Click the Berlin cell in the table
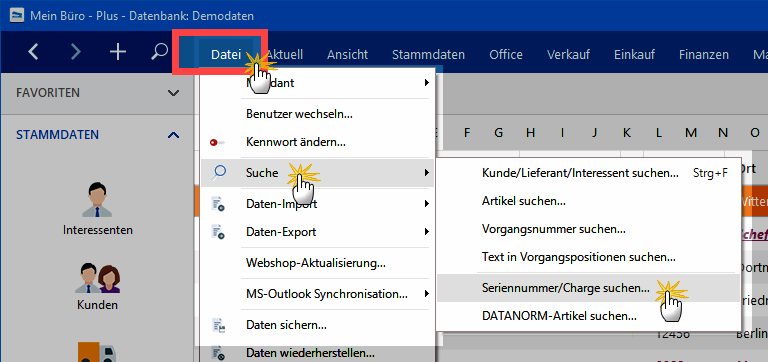 point(752,335)
